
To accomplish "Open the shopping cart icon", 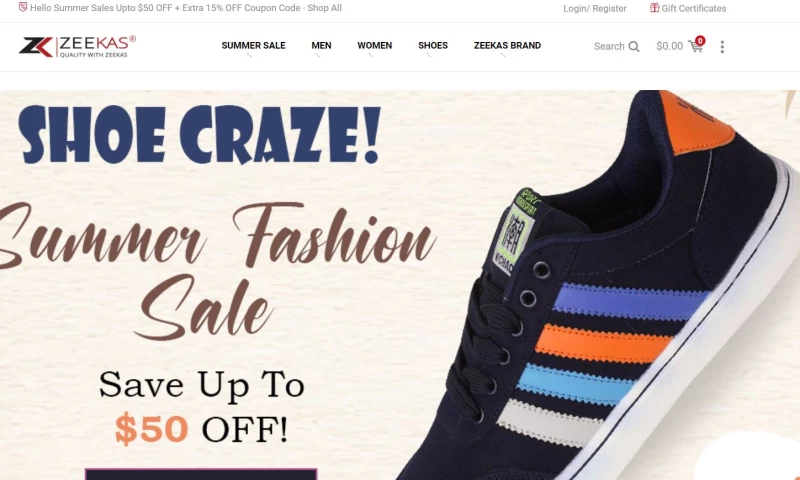I will tap(695, 46).
